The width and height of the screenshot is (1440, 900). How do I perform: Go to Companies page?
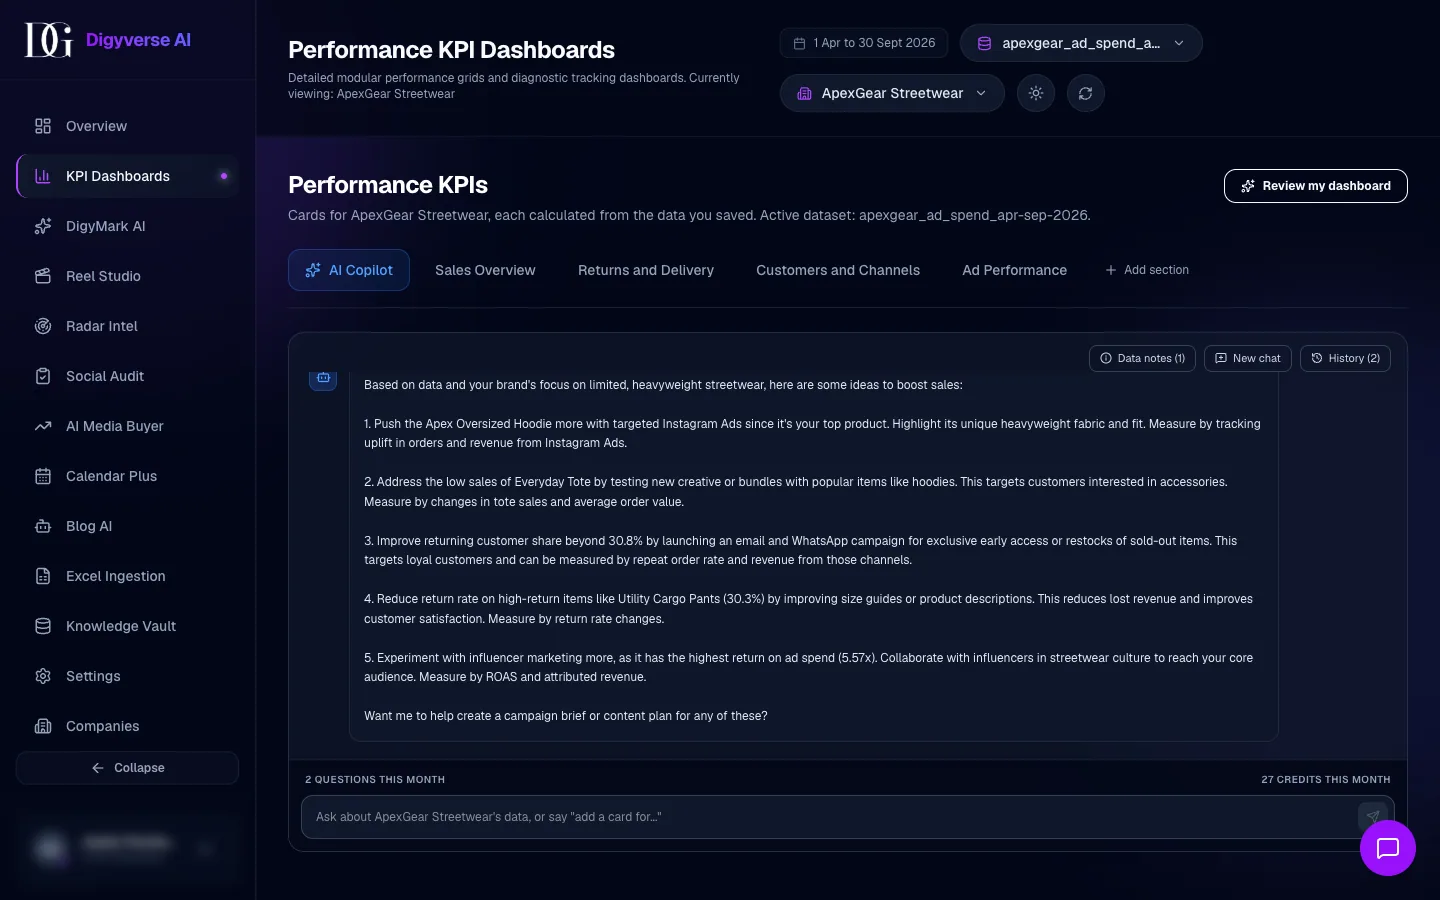[127, 726]
